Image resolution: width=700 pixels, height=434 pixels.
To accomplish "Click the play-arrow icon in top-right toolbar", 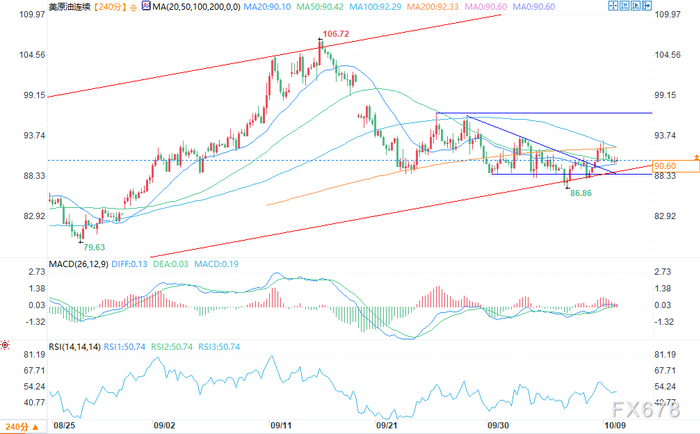I will [x=636, y=6].
